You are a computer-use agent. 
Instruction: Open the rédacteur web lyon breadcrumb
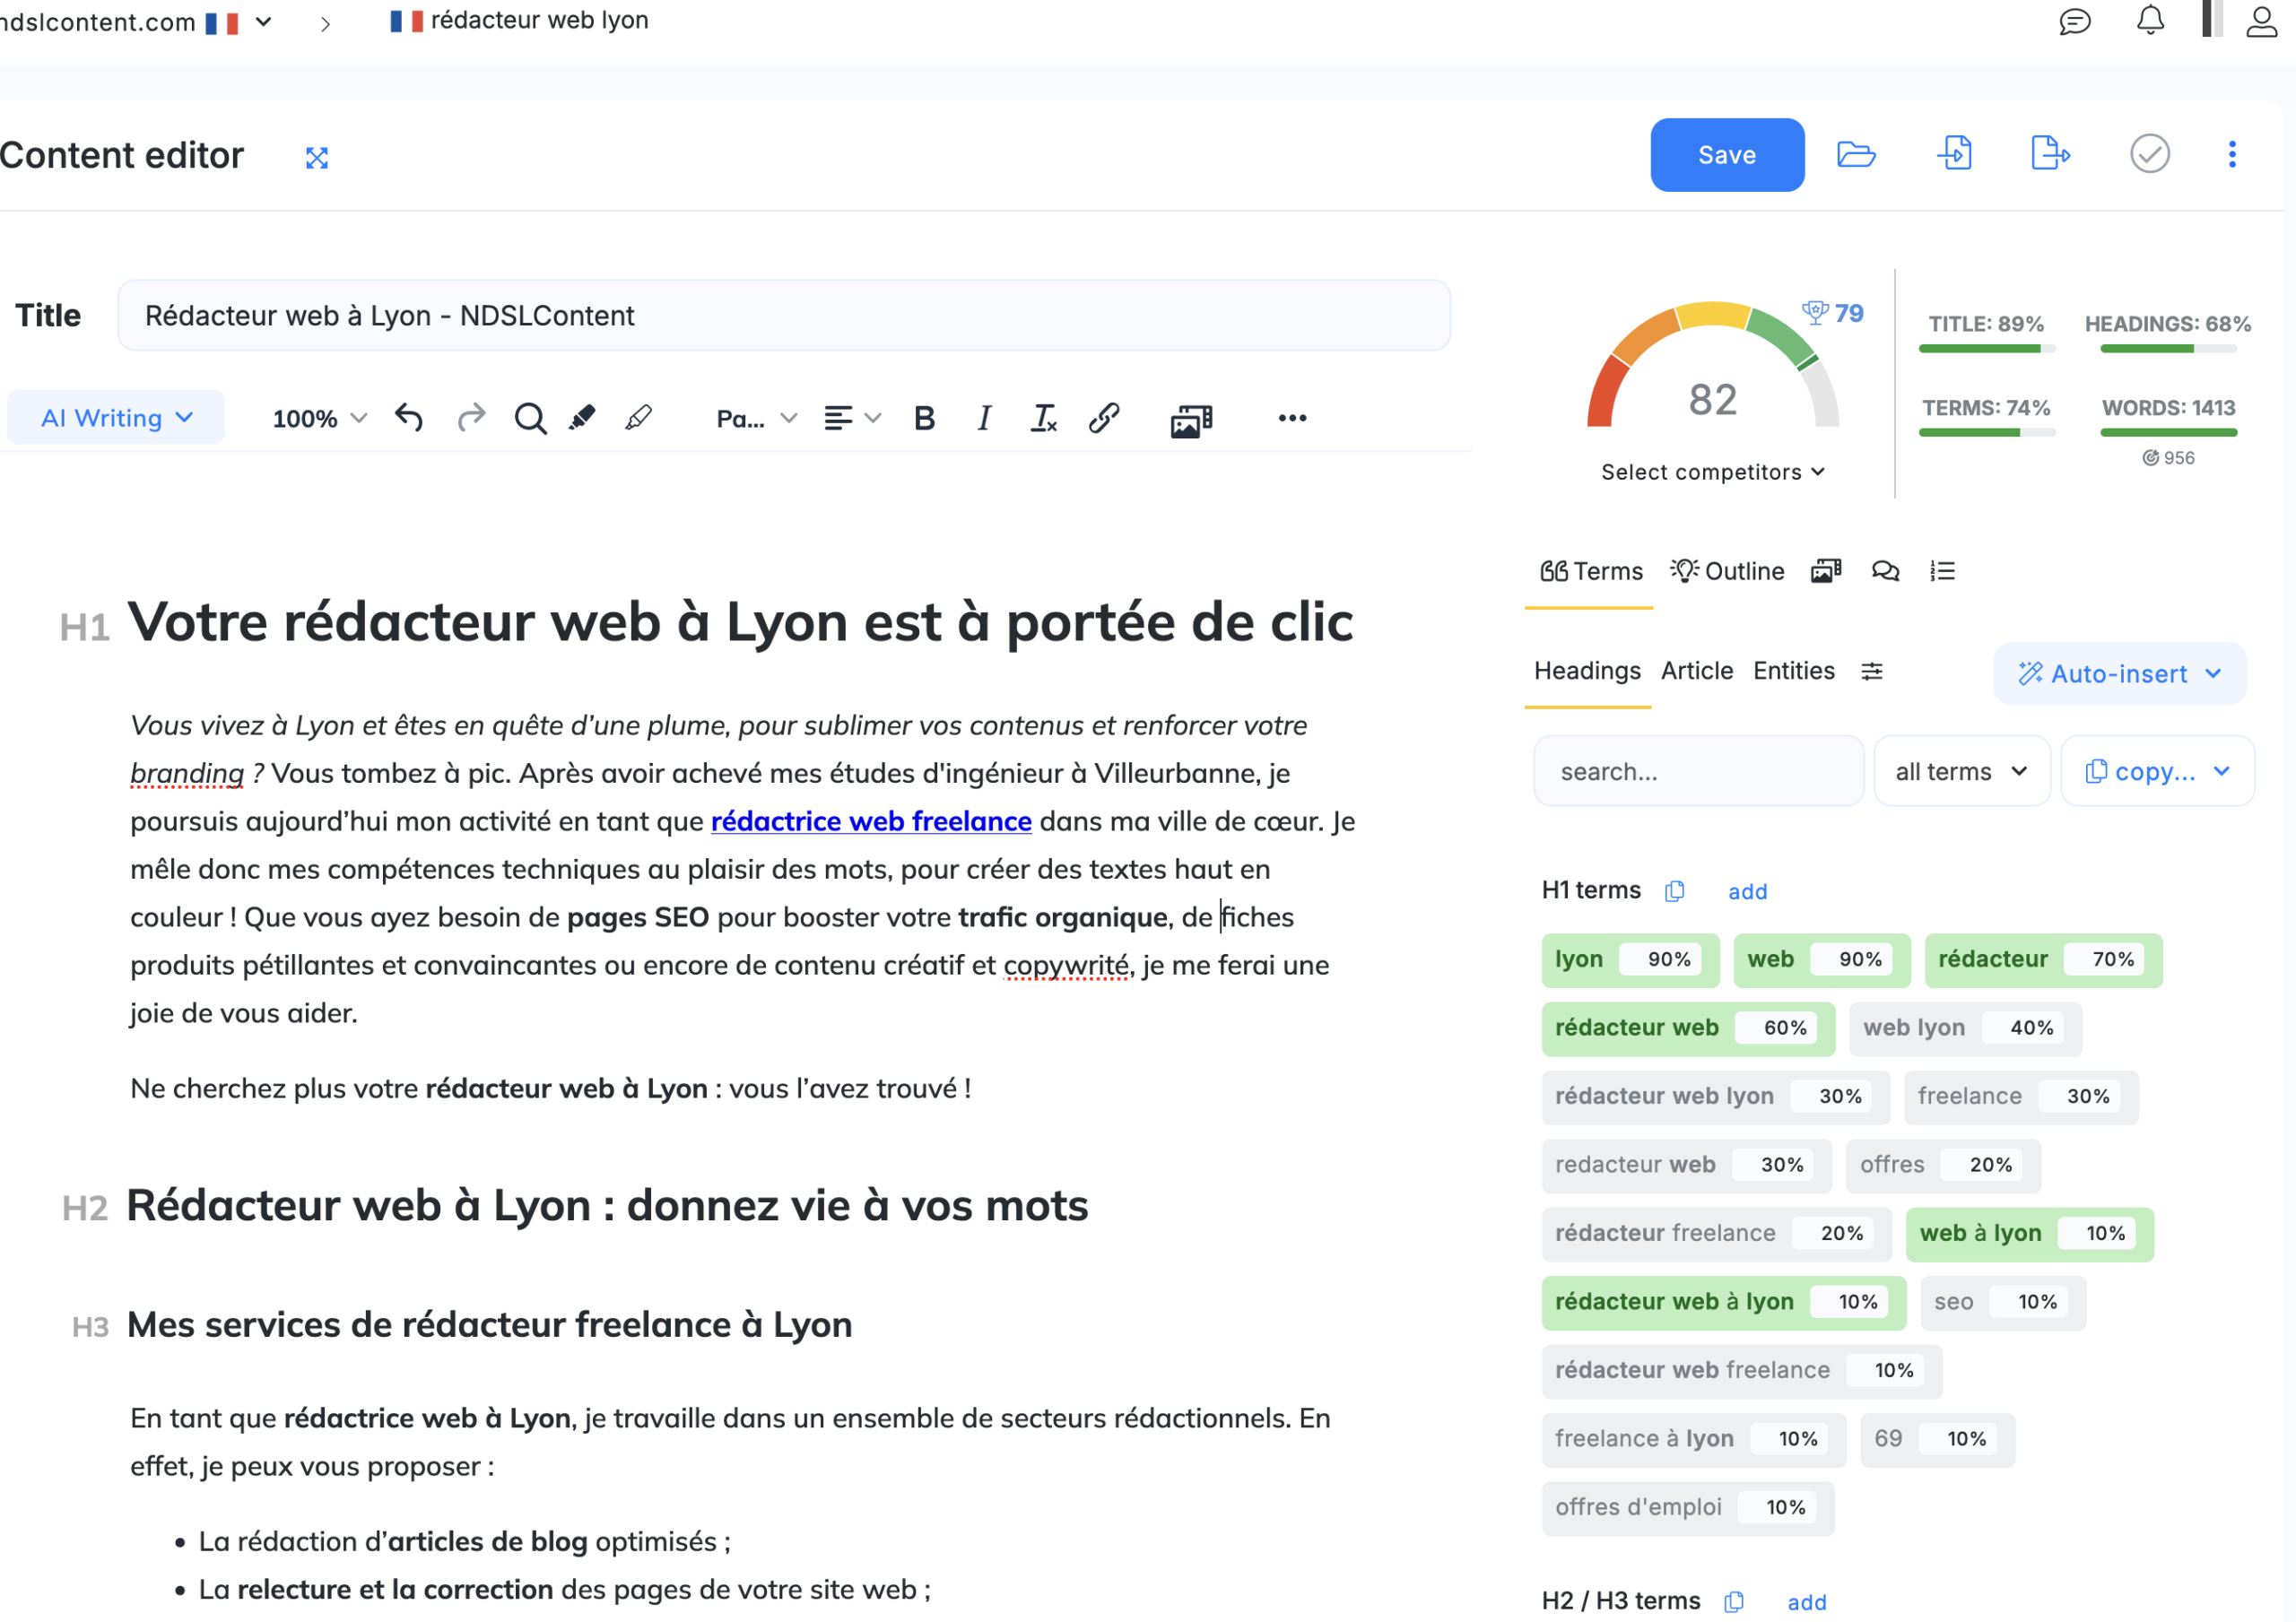(x=519, y=21)
